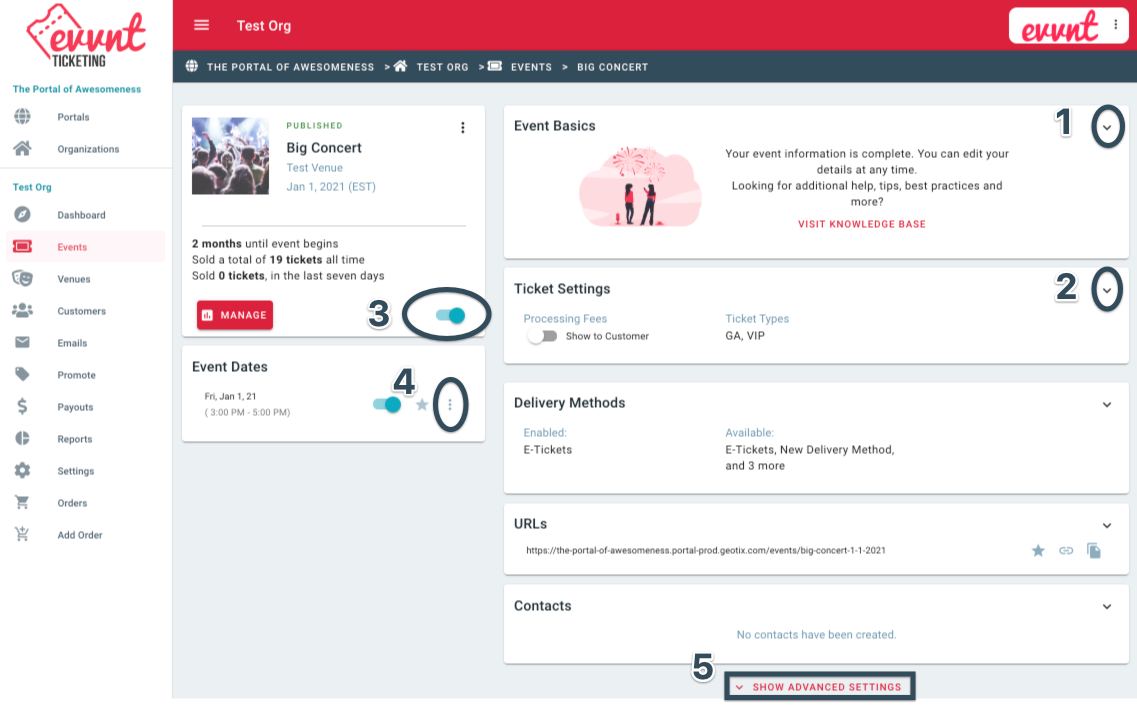Click the Add Order cart-plus icon
Image resolution: width=1137 pixels, height=712 pixels.
(22, 534)
